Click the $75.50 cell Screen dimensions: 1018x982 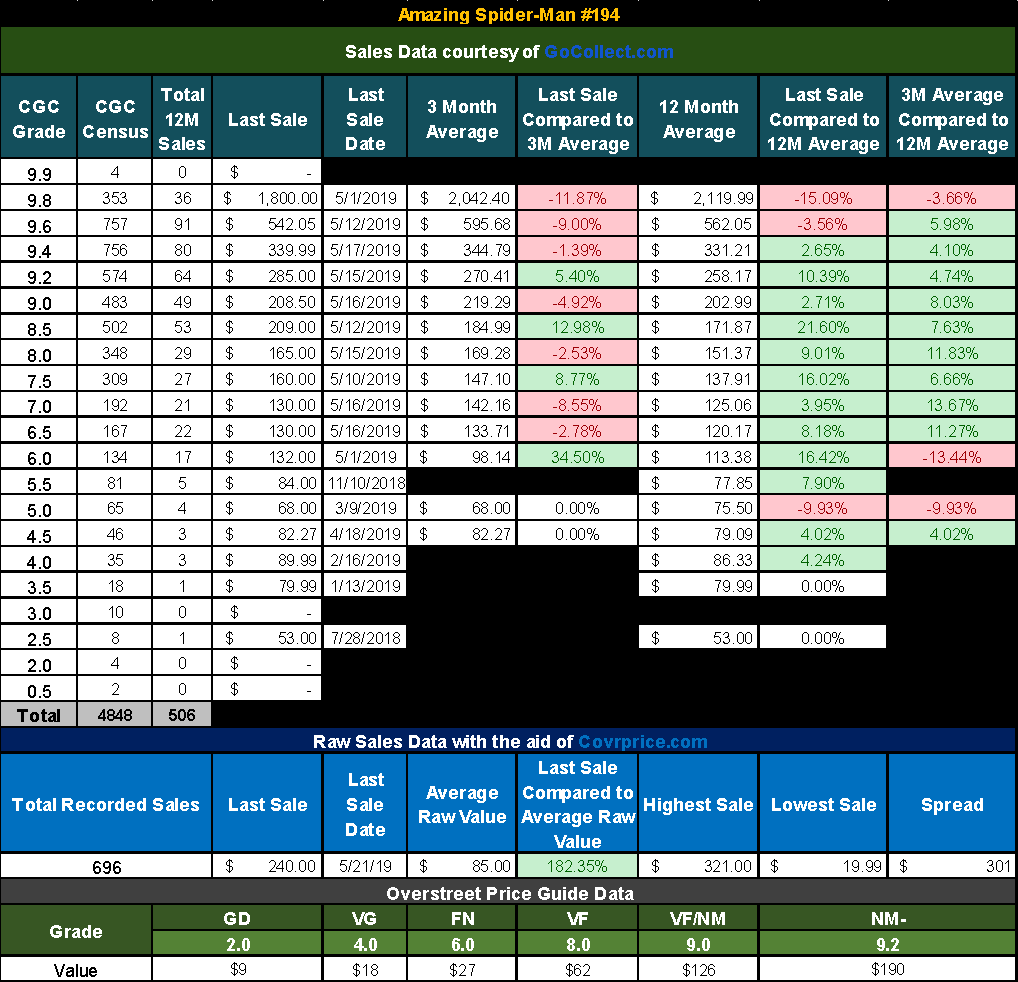[699, 508]
